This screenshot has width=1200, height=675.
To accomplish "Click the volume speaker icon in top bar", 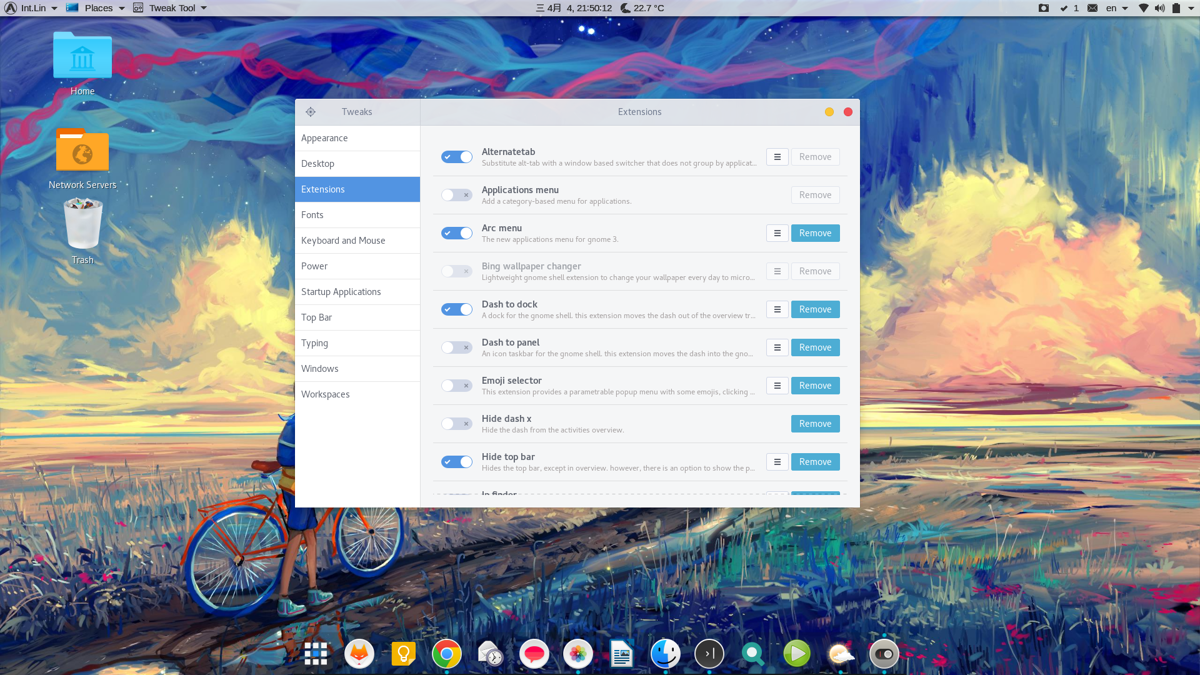I will tap(1160, 8).
